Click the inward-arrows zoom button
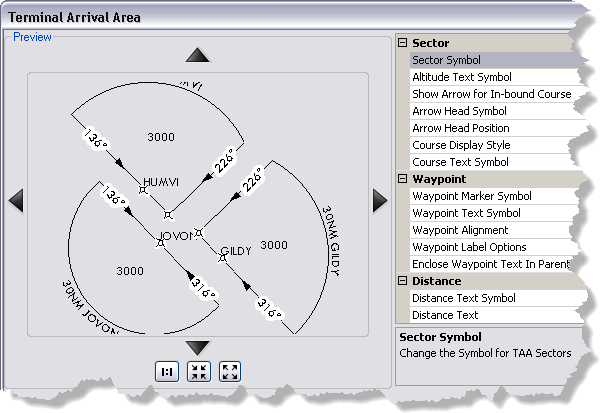 click(x=199, y=371)
